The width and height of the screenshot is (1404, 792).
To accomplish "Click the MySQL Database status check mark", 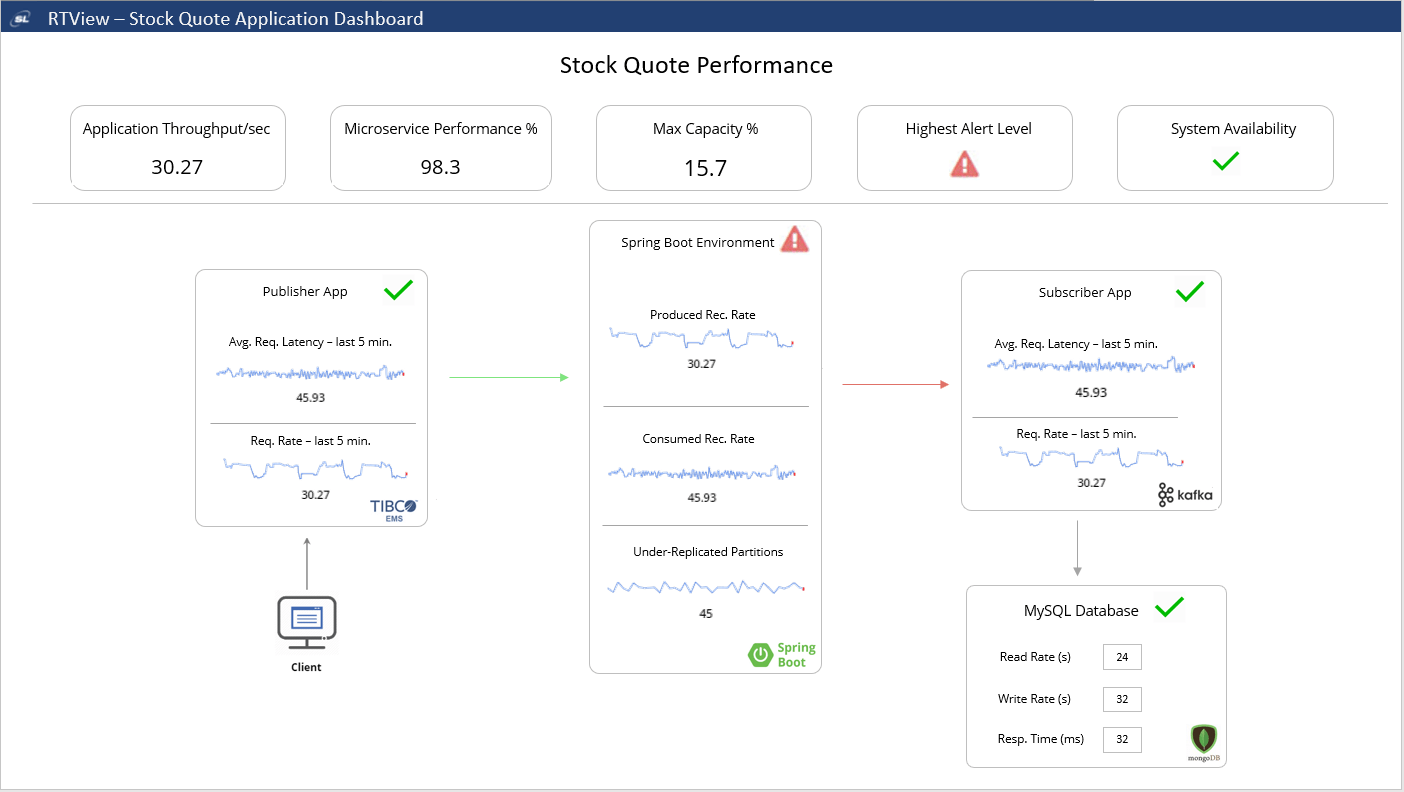I will click(1170, 606).
